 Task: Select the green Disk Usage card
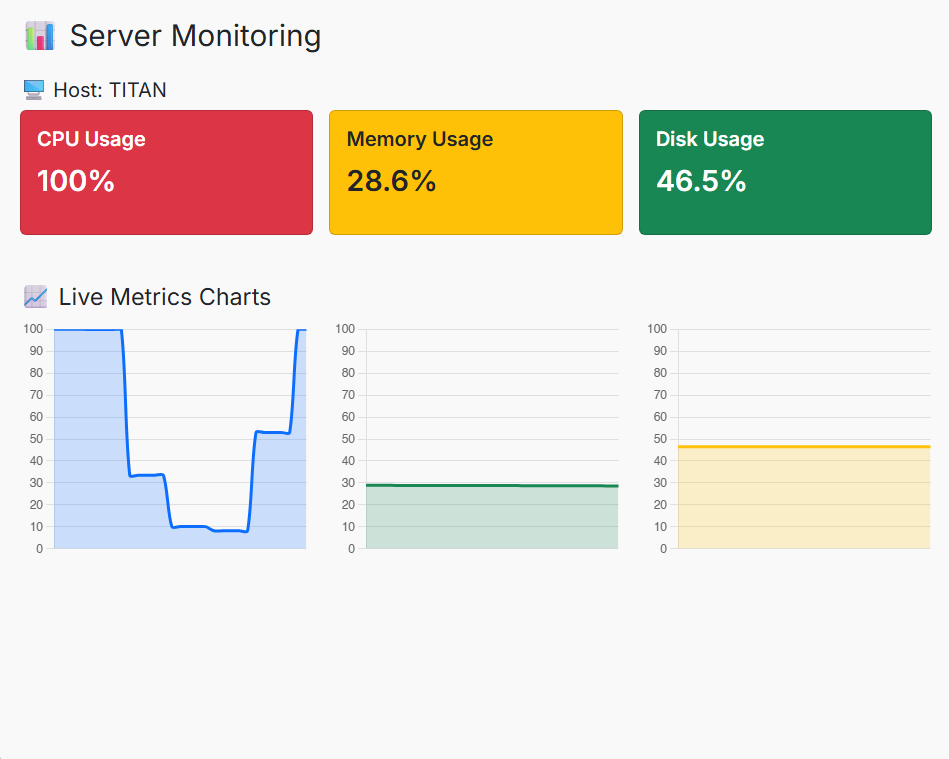coord(785,172)
